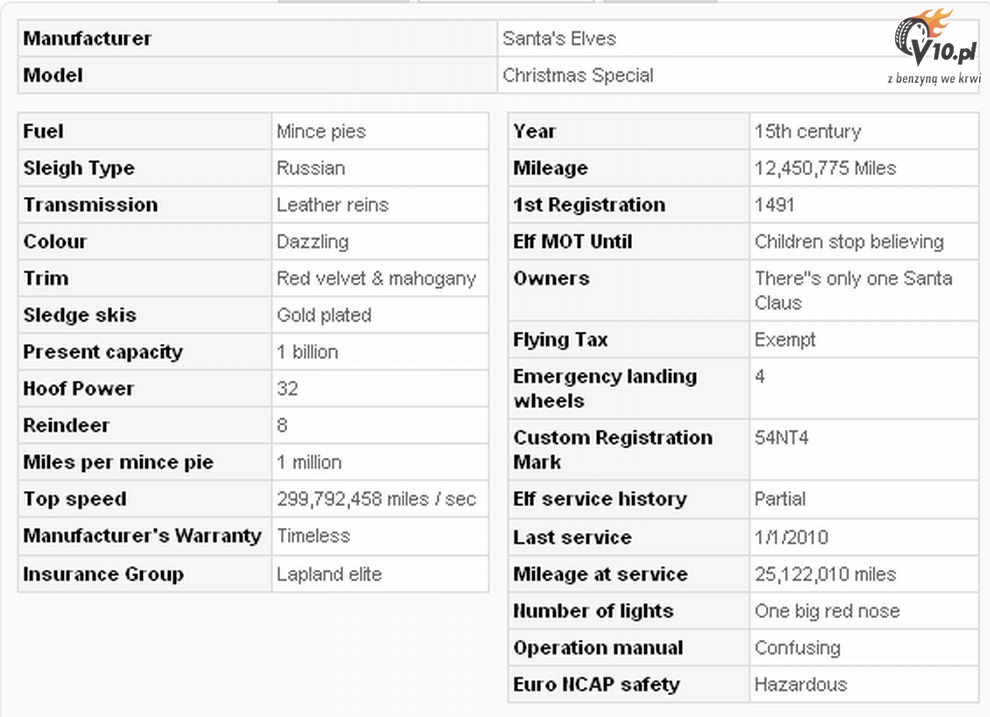Click the 'z benzyną we krwi' slogan text
This screenshot has width=990, height=717.
tap(934, 78)
